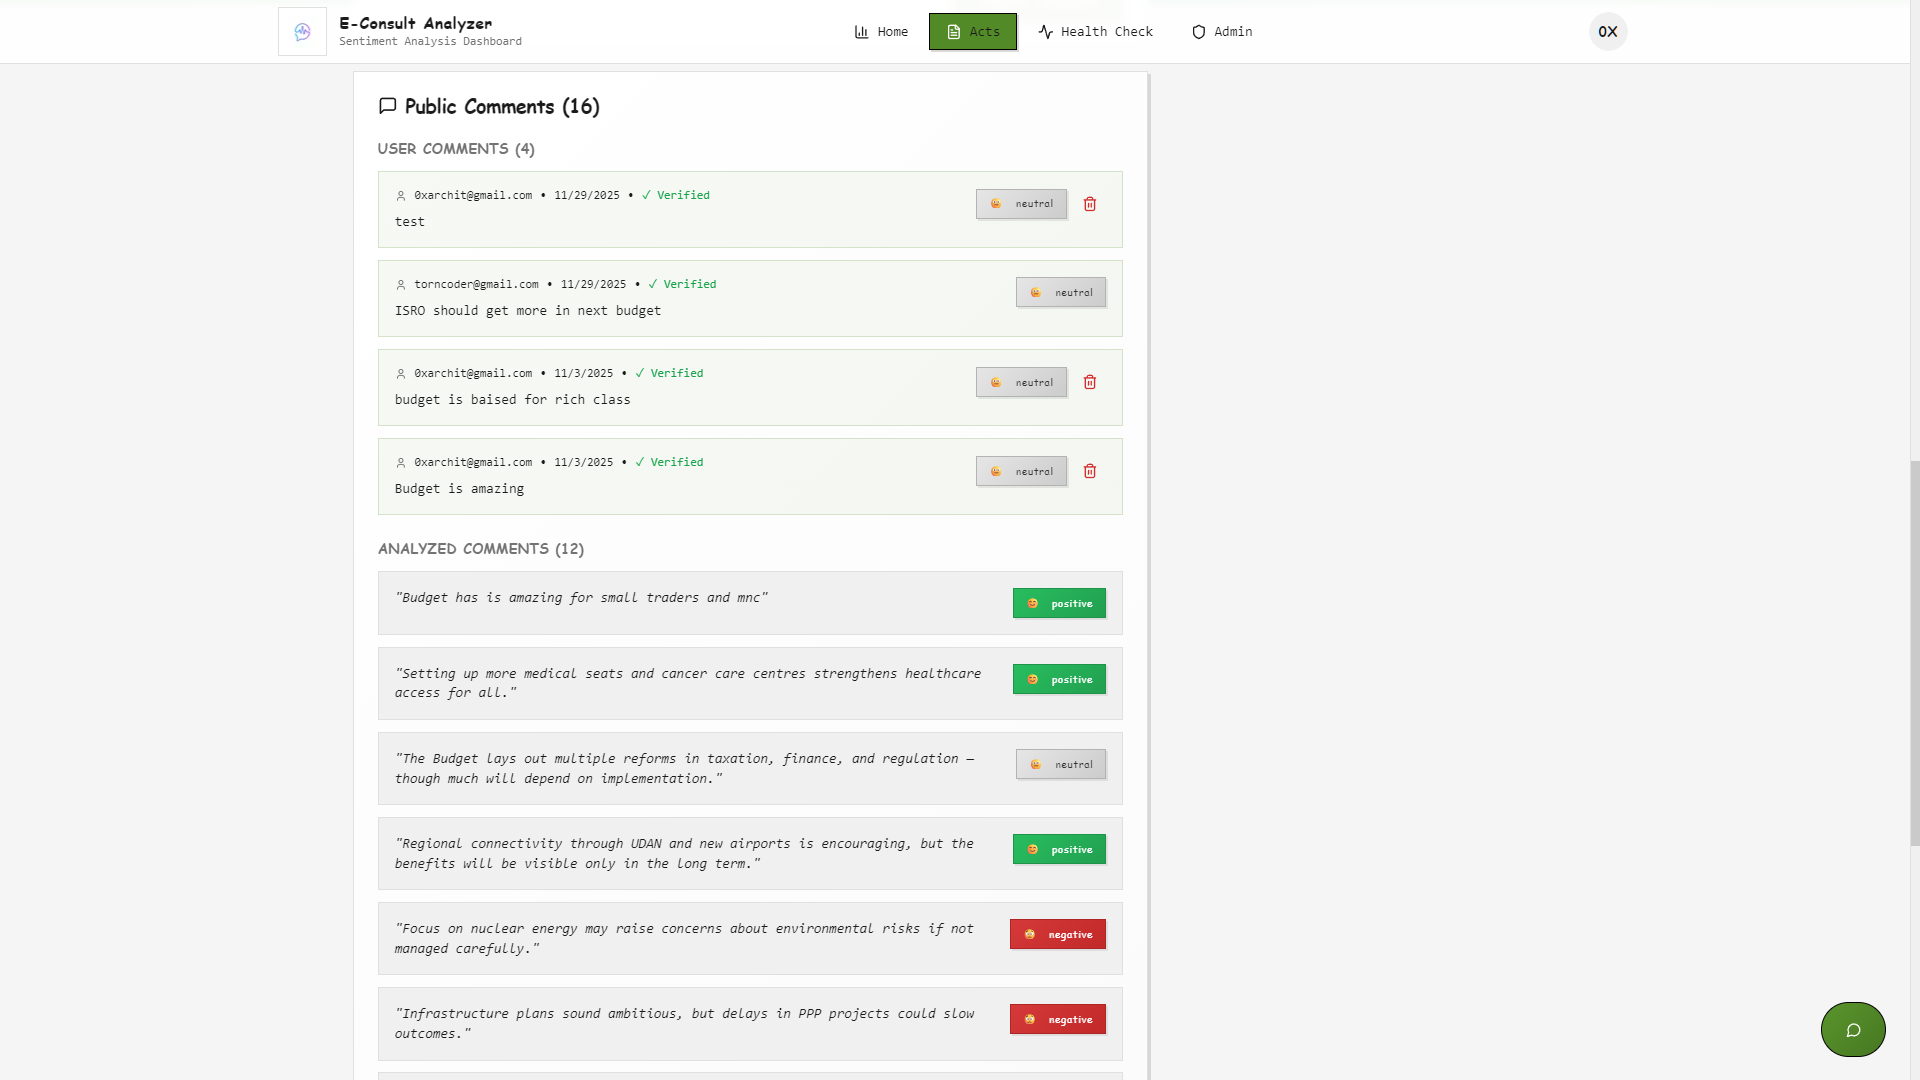Click neutral badge on ISRO budget comment
The height and width of the screenshot is (1080, 1920).
click(1061, 293)
